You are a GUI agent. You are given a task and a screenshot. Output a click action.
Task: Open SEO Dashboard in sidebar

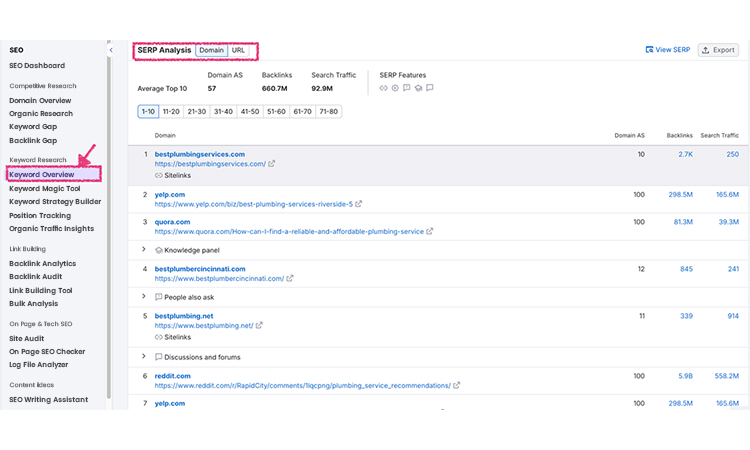point(37,66)
